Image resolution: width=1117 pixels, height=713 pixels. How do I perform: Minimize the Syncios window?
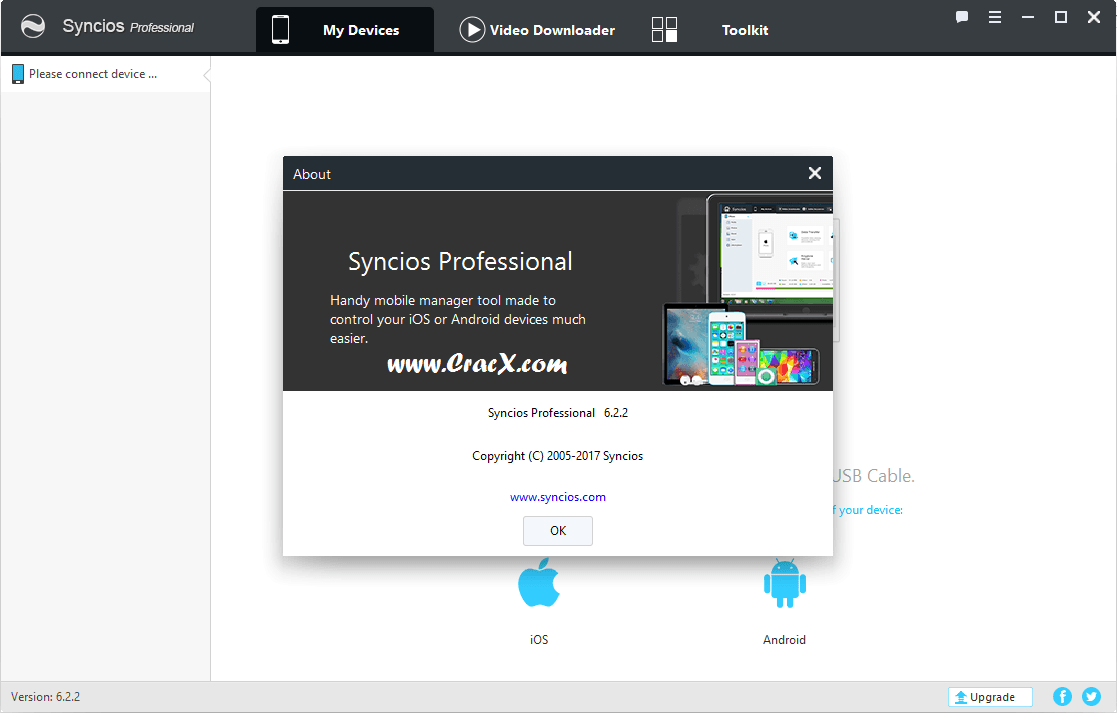pos(1027,17)
